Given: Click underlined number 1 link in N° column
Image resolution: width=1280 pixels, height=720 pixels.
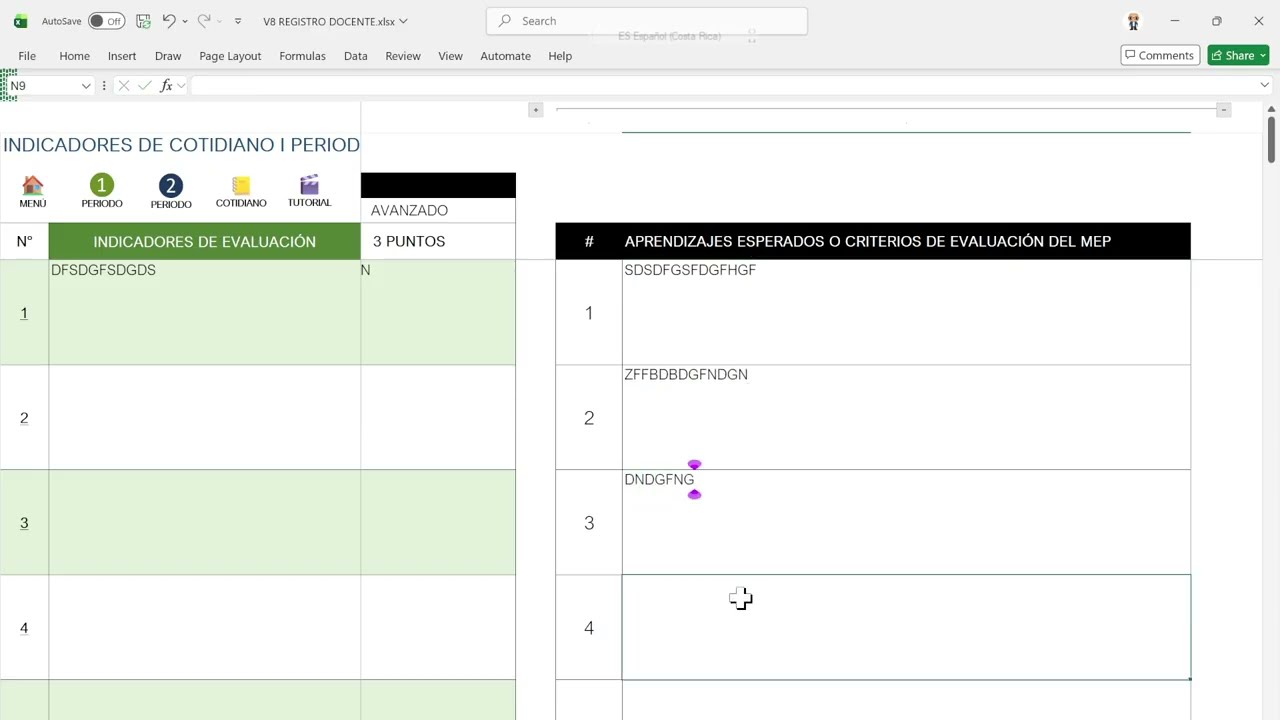Looking at the screenshot, I should pos(24,313).
